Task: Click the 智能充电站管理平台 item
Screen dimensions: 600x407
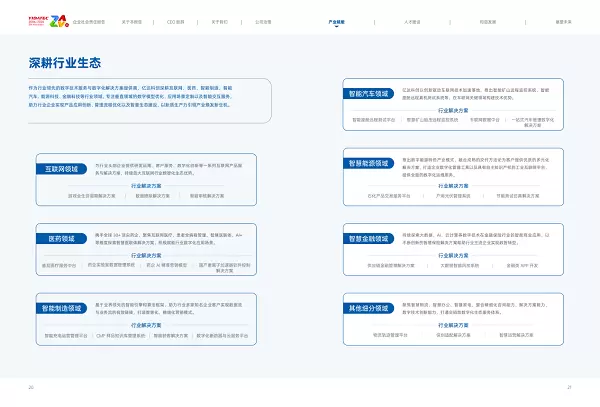Action: click(x=69, y=335)
